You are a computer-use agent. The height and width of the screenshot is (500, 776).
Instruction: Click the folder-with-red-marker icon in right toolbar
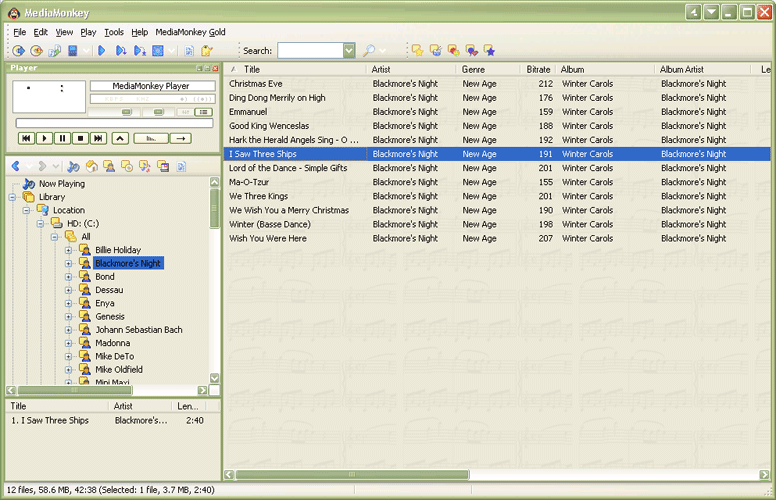pos(453,50)
